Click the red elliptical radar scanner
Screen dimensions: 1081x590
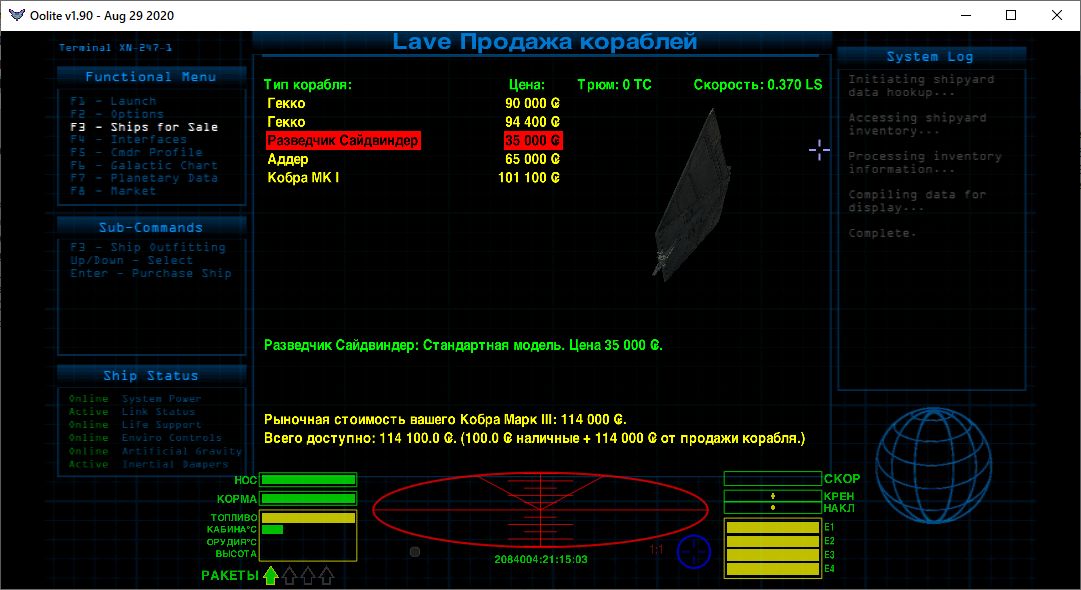point(541,511)
